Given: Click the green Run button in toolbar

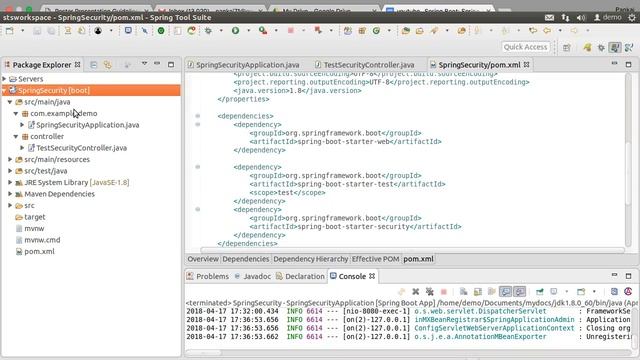Looking at the screenshot, I should click(236, 31).
